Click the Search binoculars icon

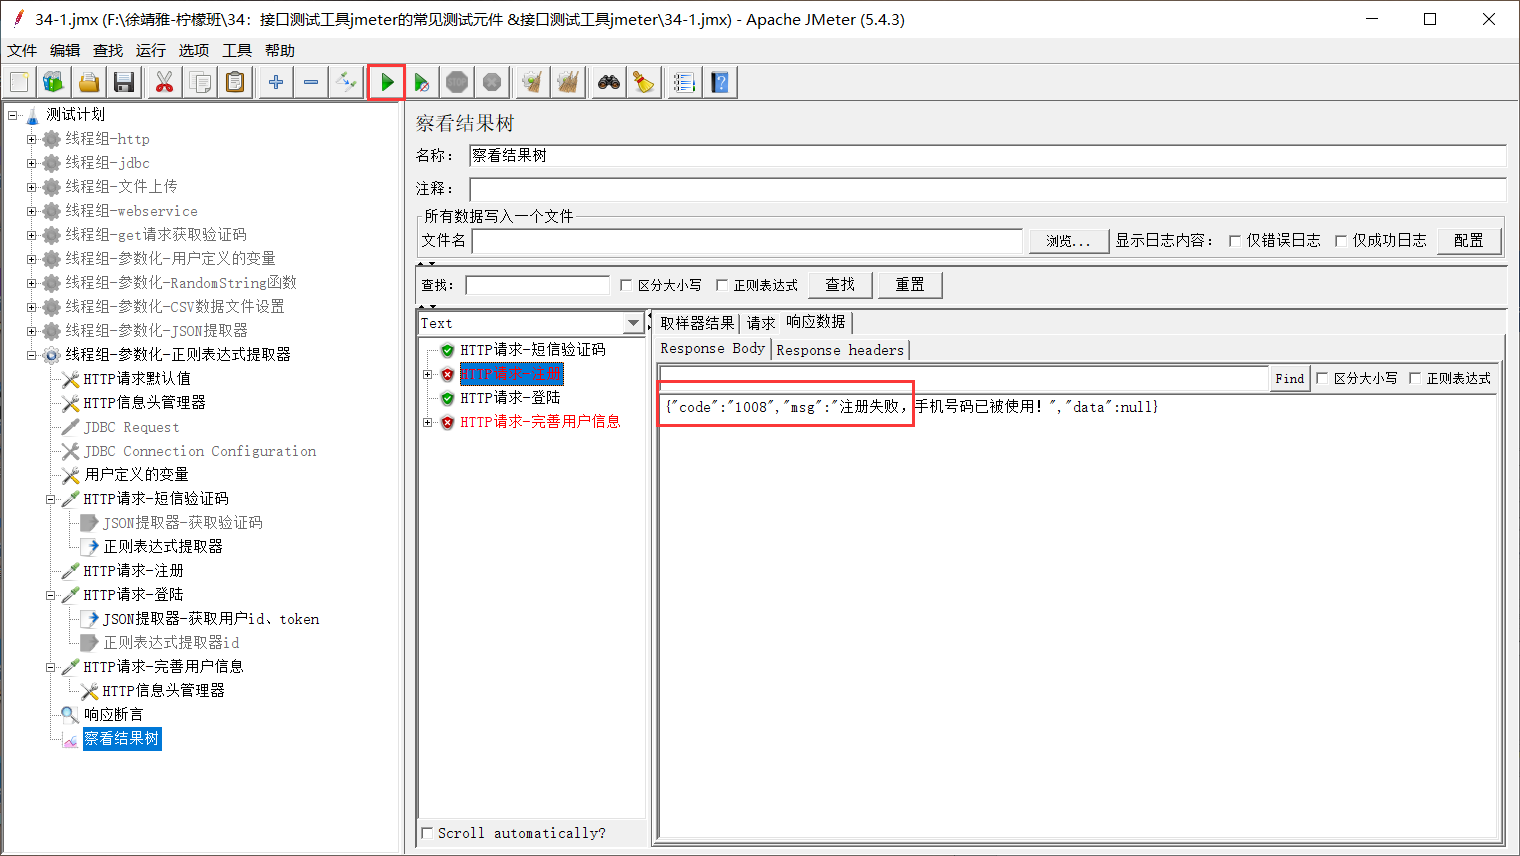pos(608,82)
